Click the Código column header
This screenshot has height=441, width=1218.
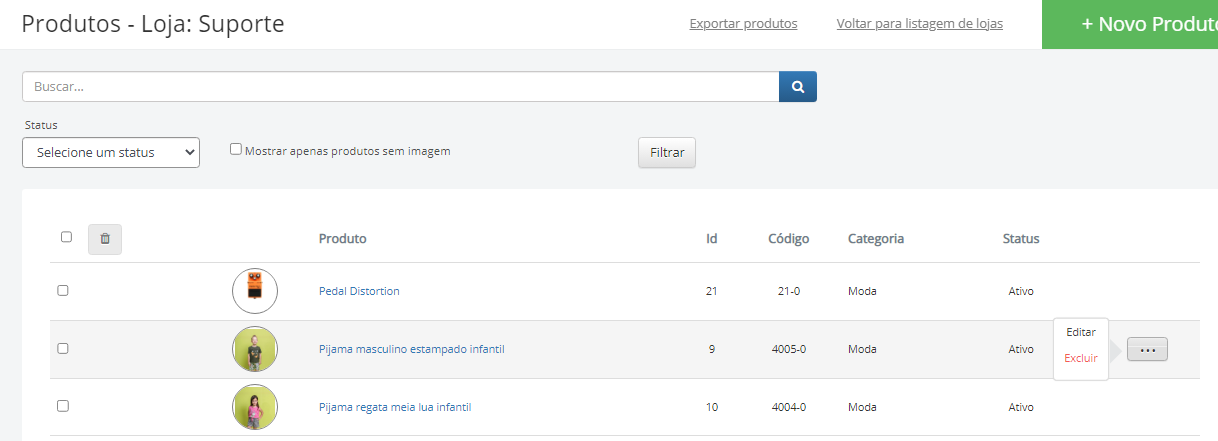(789, 239)
